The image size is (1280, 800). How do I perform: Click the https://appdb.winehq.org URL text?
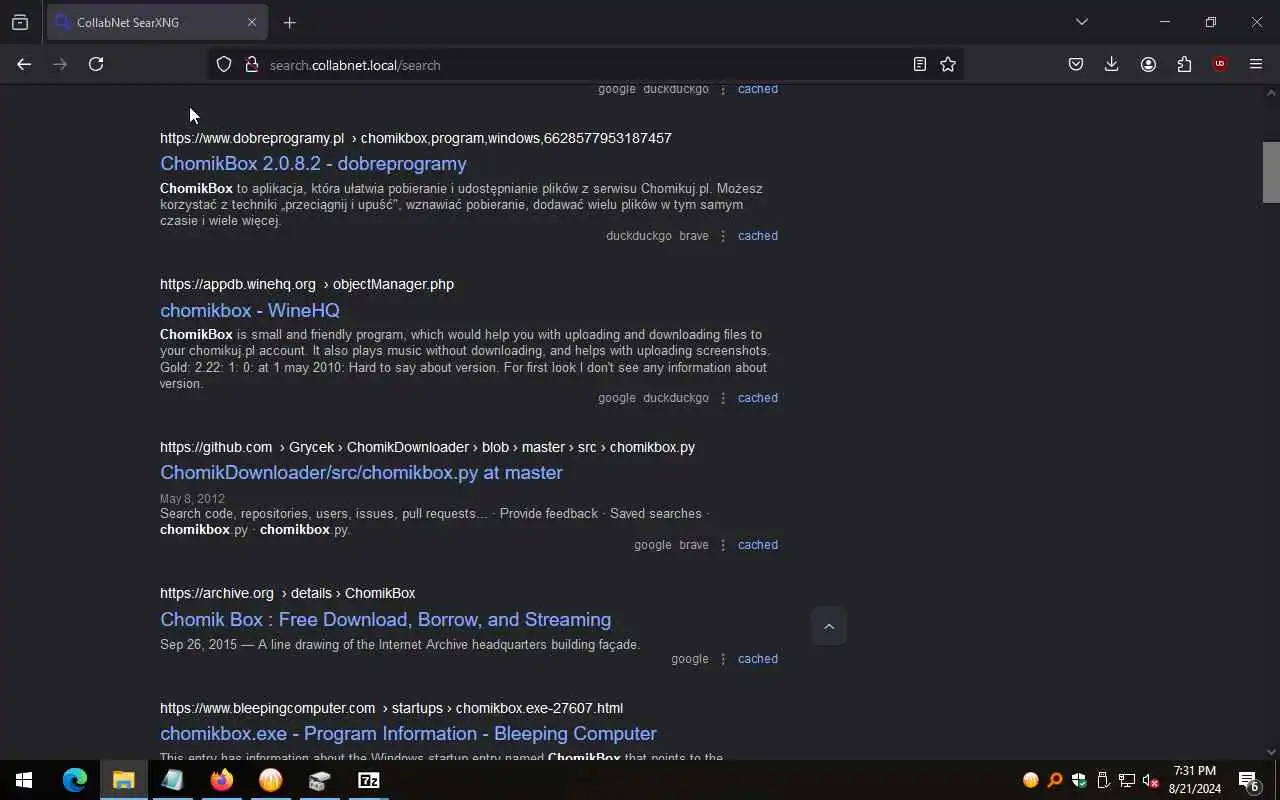238,284
